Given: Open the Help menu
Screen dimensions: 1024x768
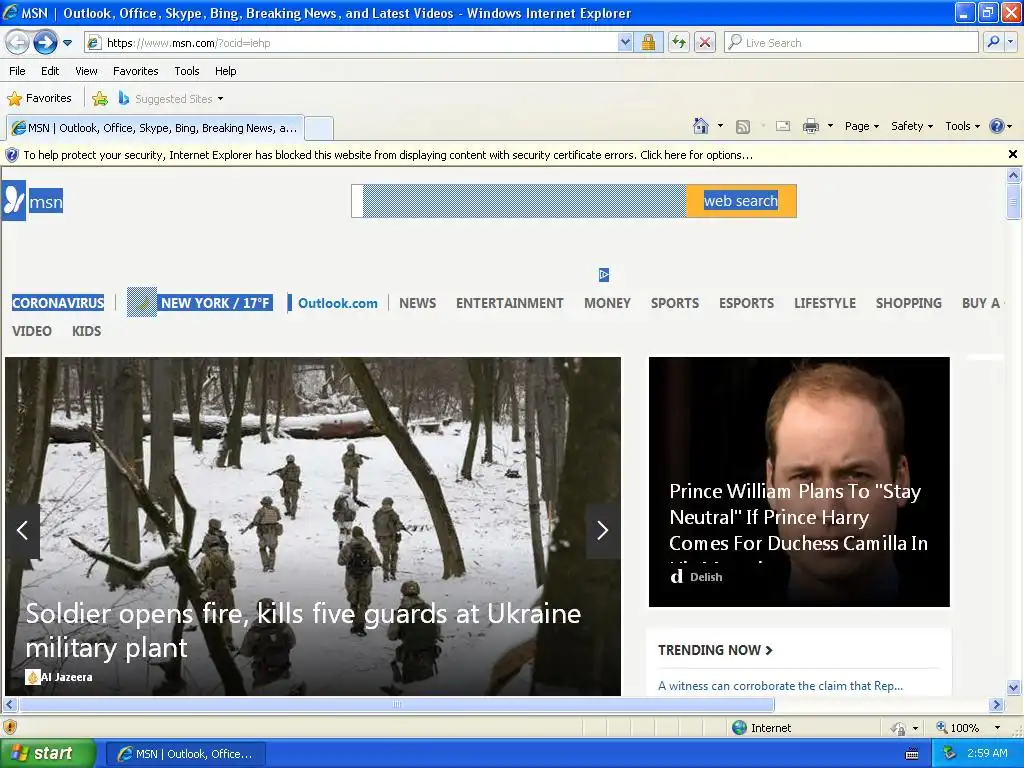Looking at the screenshot, I should tap(225, 71).
